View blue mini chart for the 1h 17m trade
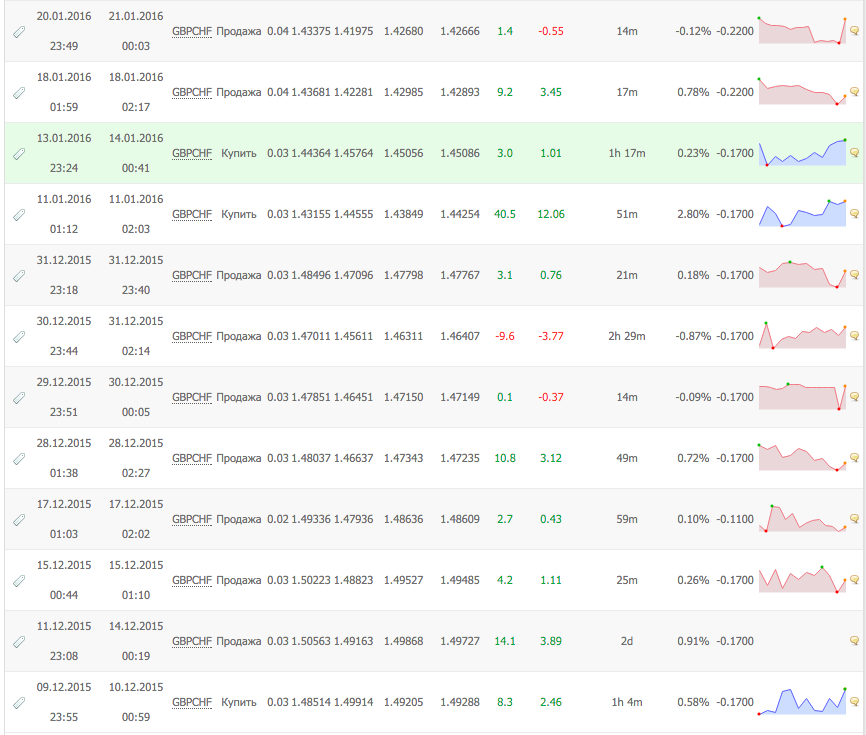Image resolution: width=866 pixels, height=735 pixels. click(x=802, y=152)
